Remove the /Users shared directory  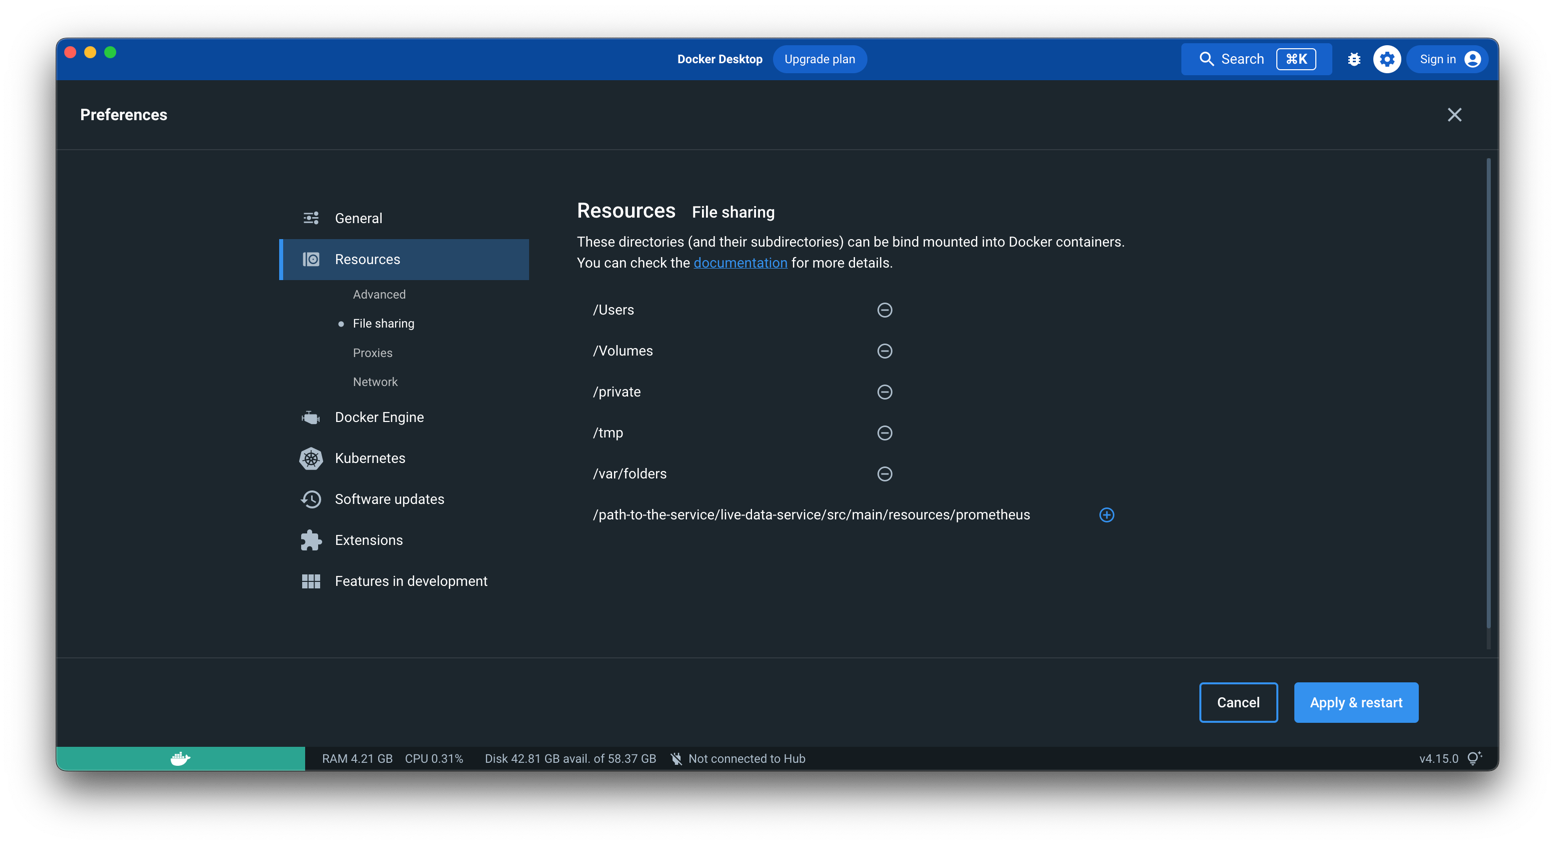click(x=884, y=310)
